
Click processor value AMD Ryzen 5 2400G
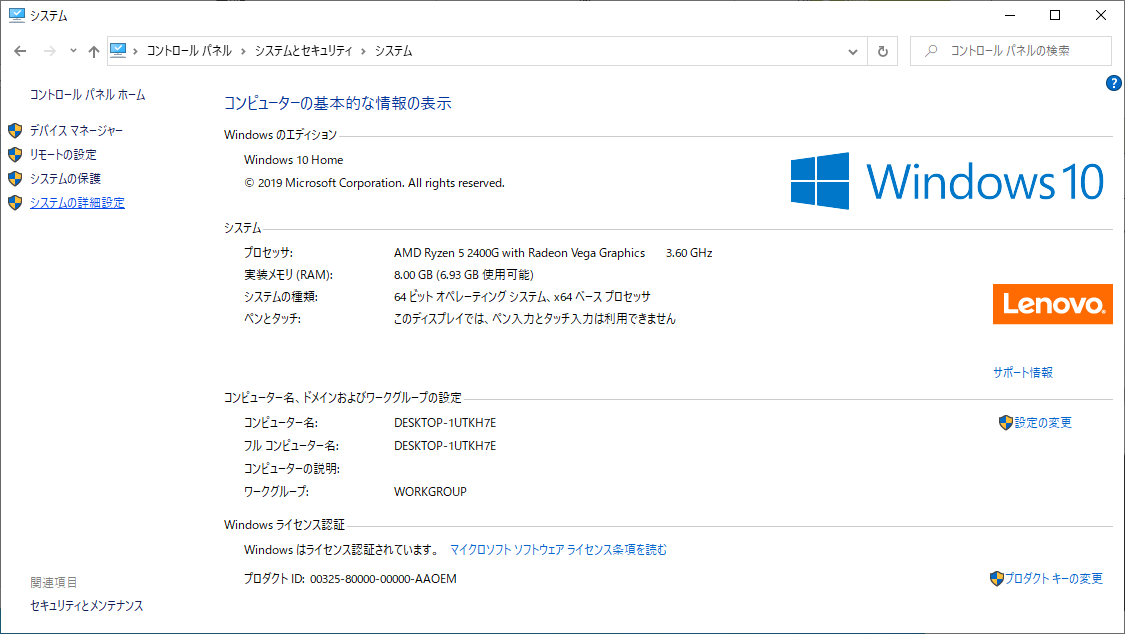click(x=519, y=252)
